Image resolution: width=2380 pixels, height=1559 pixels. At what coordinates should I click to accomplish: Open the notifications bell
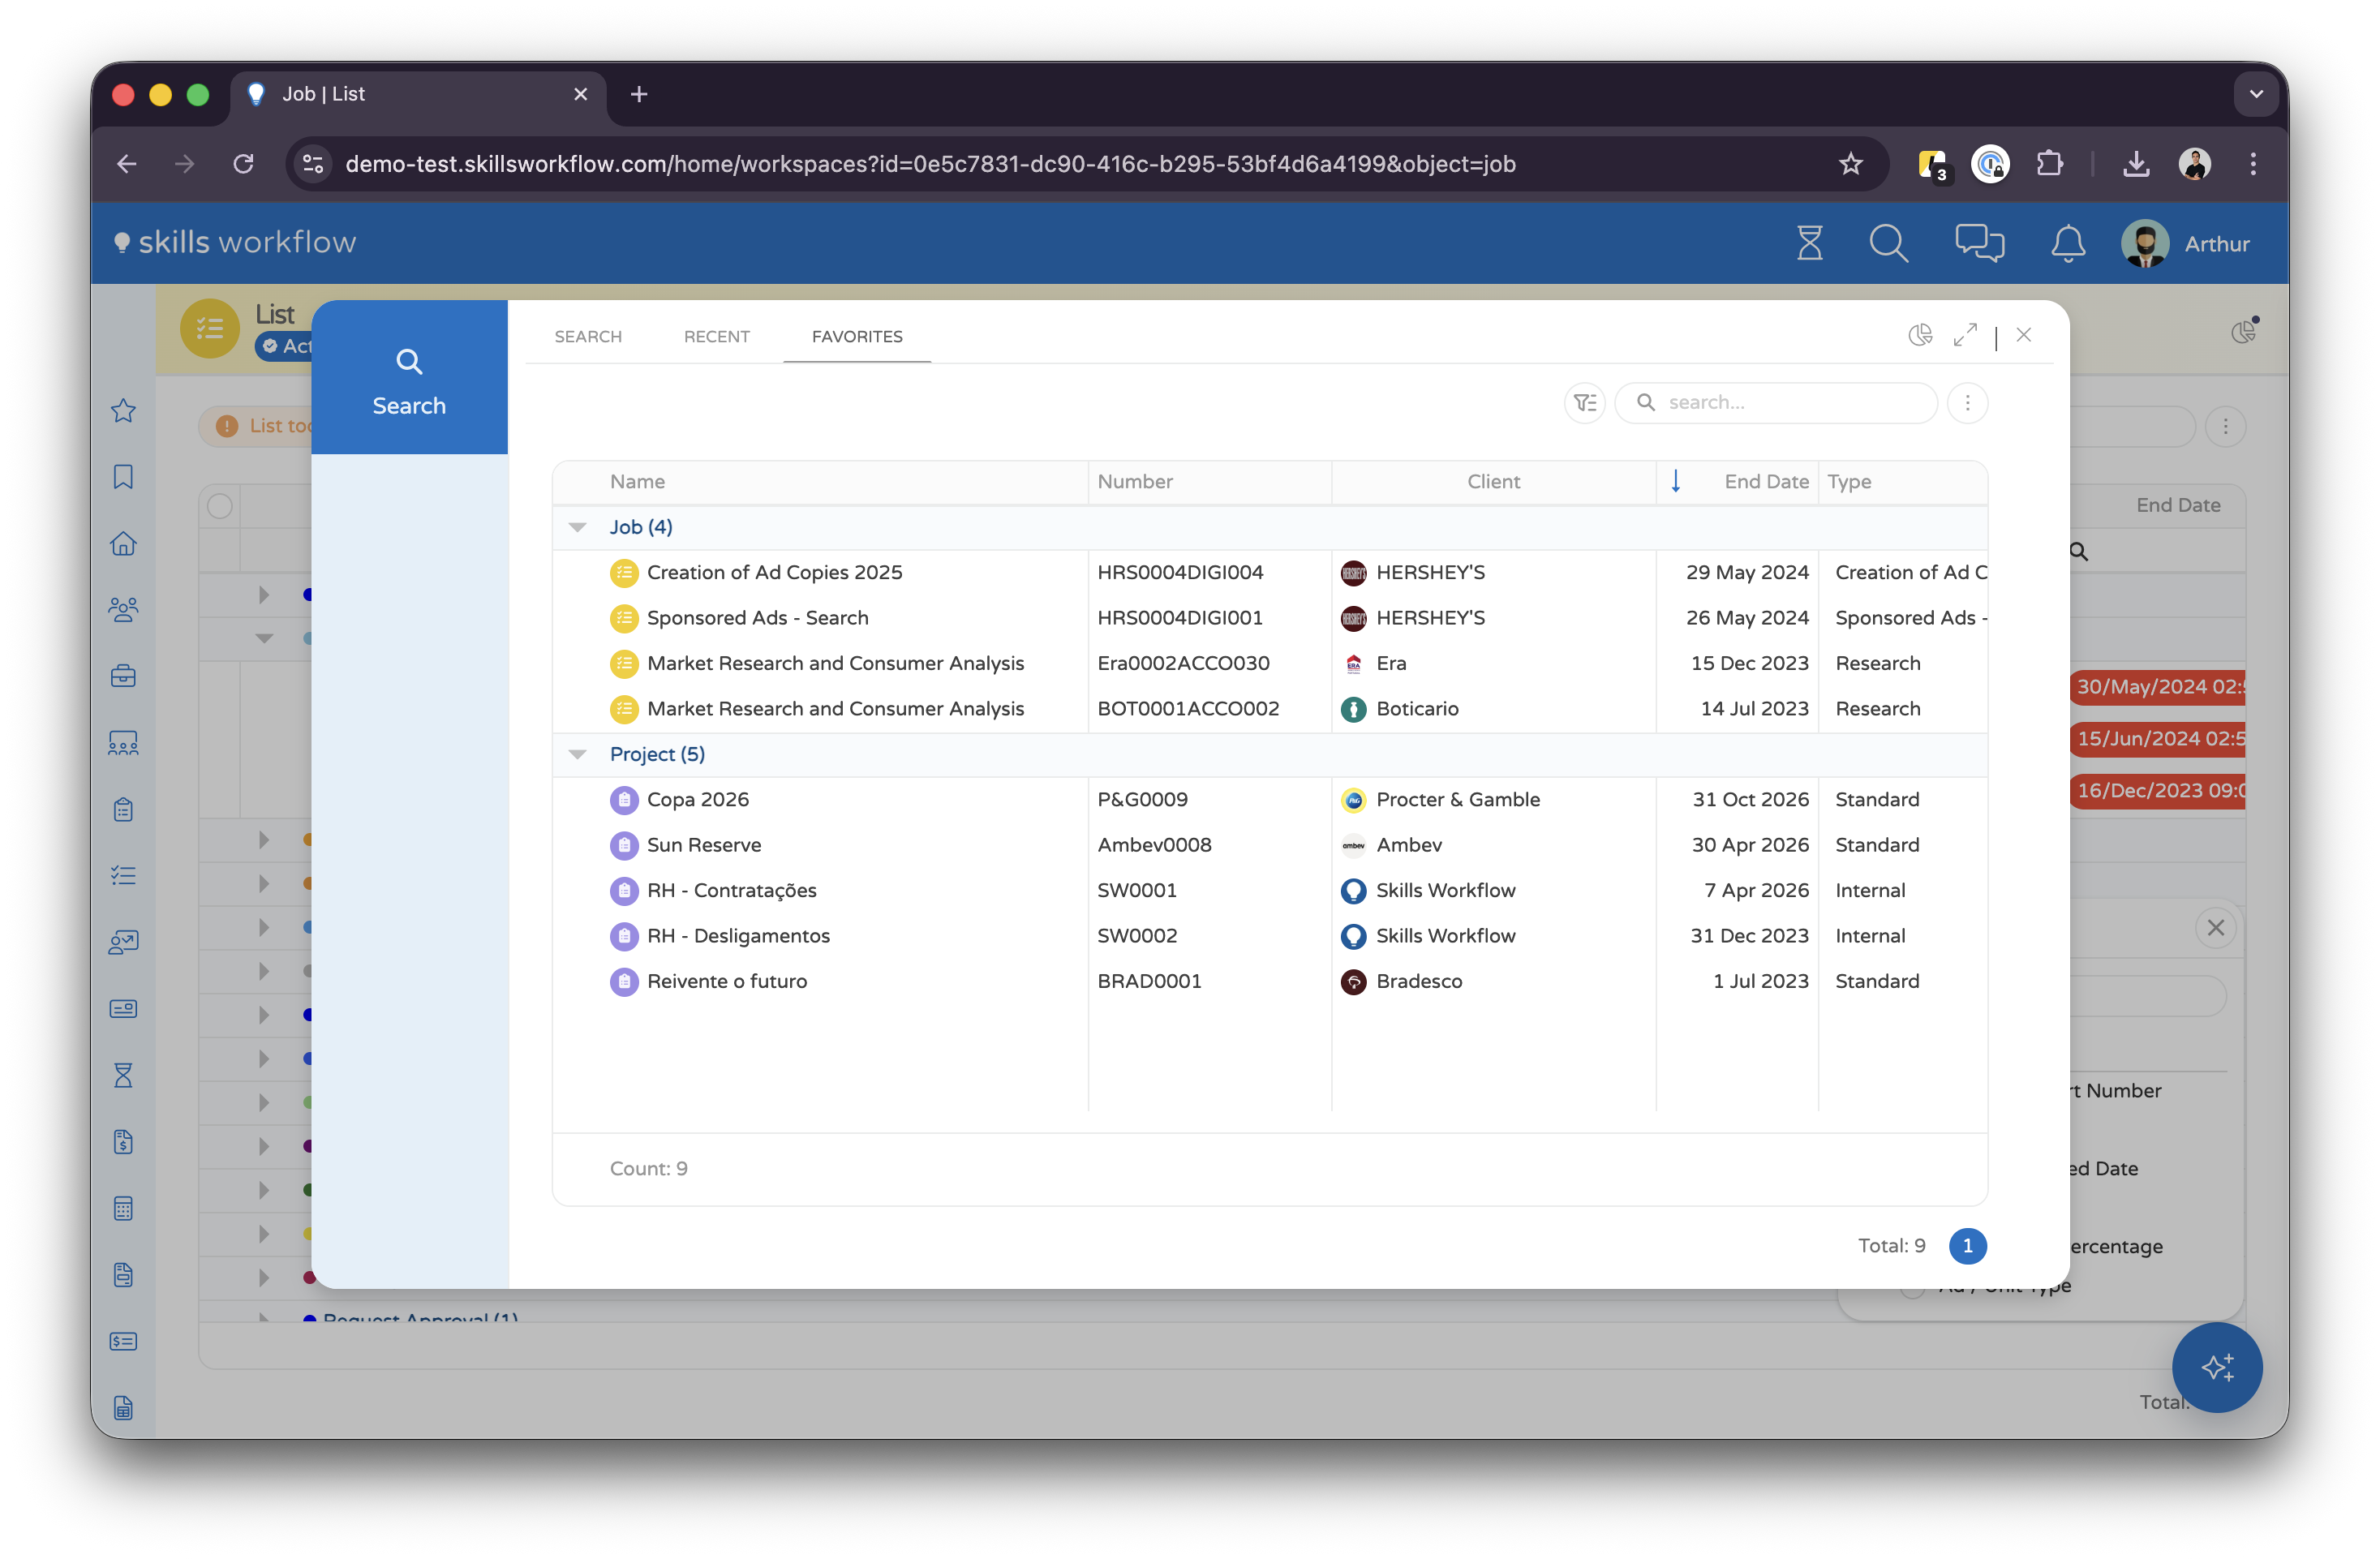2067,243
